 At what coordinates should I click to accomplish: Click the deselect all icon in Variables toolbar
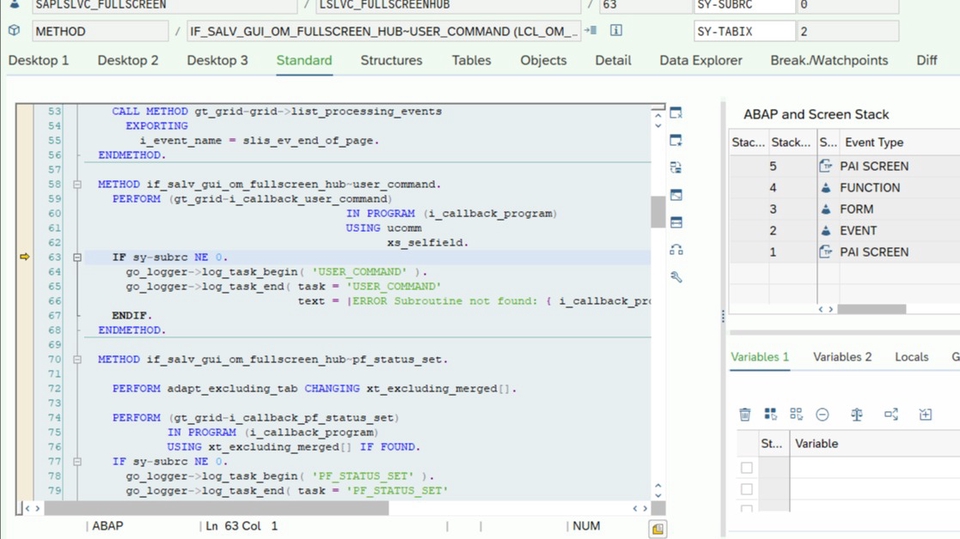(x=796, y=415)
